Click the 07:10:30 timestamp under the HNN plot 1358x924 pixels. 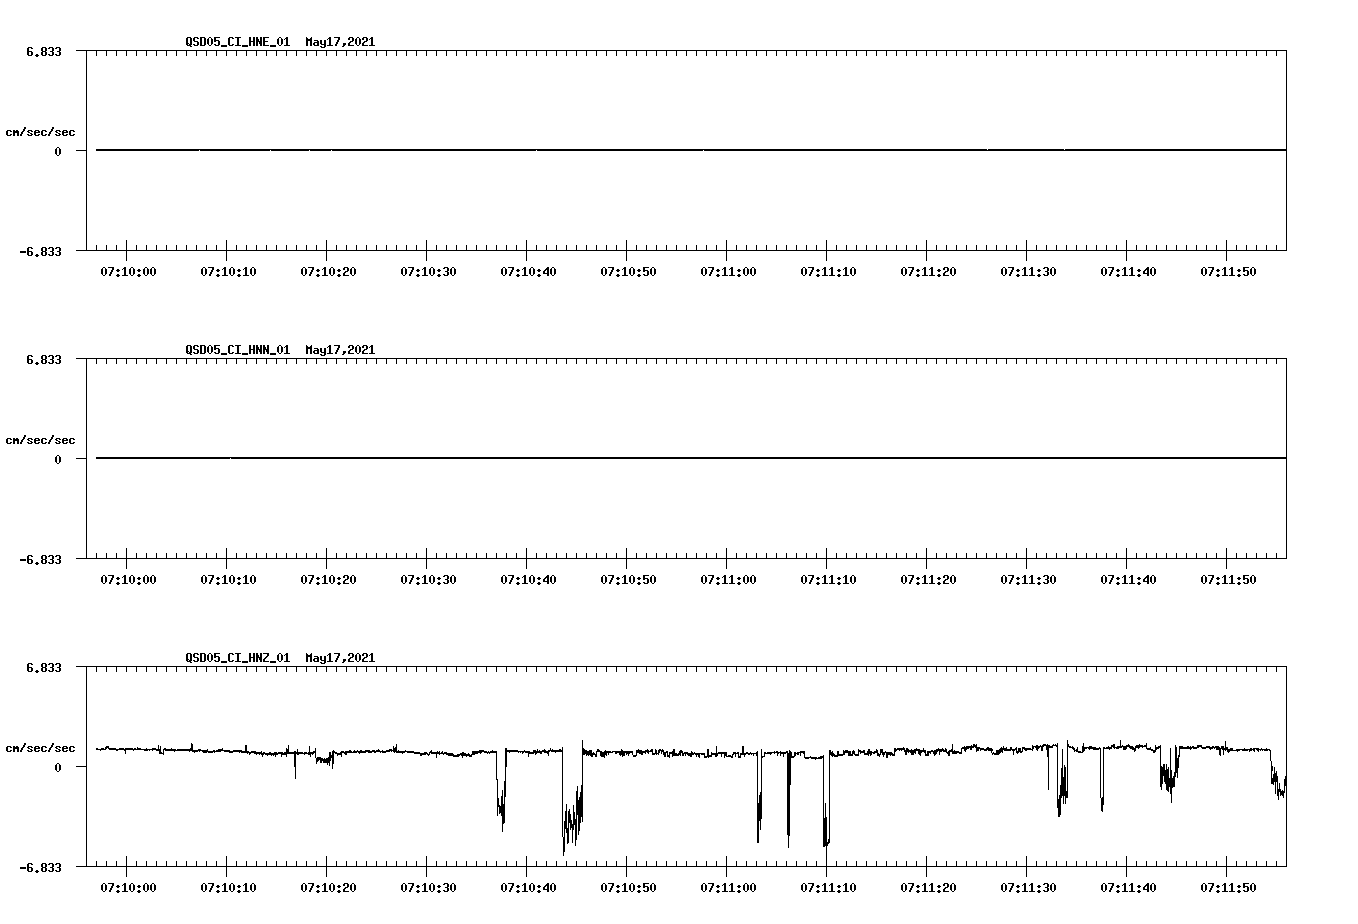[429, 578]
